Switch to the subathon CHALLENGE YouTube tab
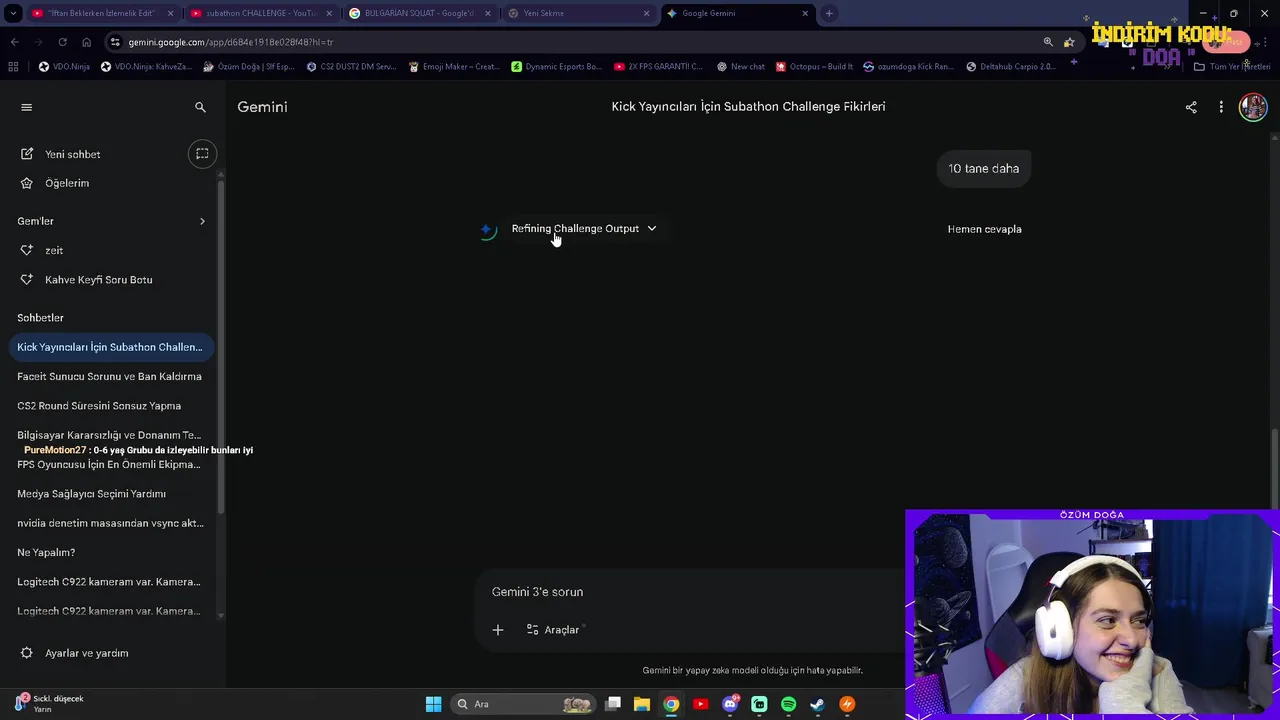Viewport: 1280px width, 720px height. (260, 13)
